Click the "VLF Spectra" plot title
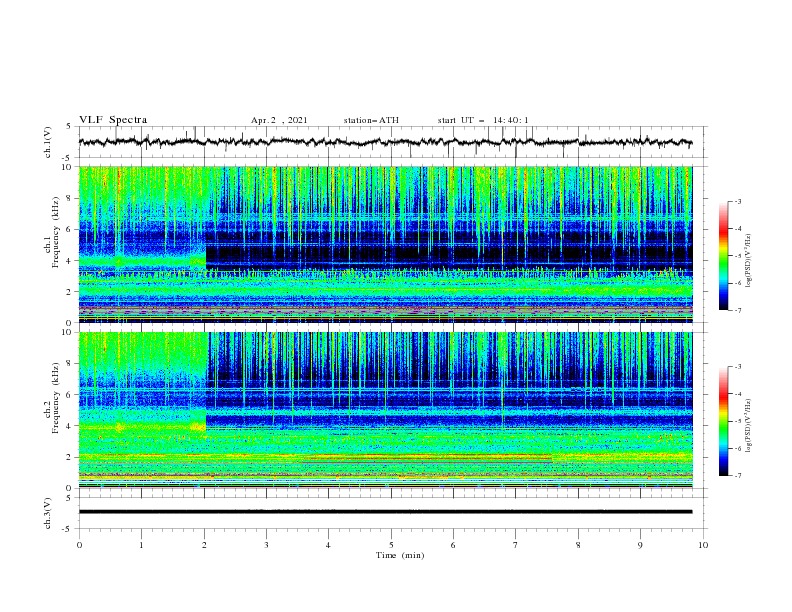This screenshot has width=792, height=612. [113, 120]
